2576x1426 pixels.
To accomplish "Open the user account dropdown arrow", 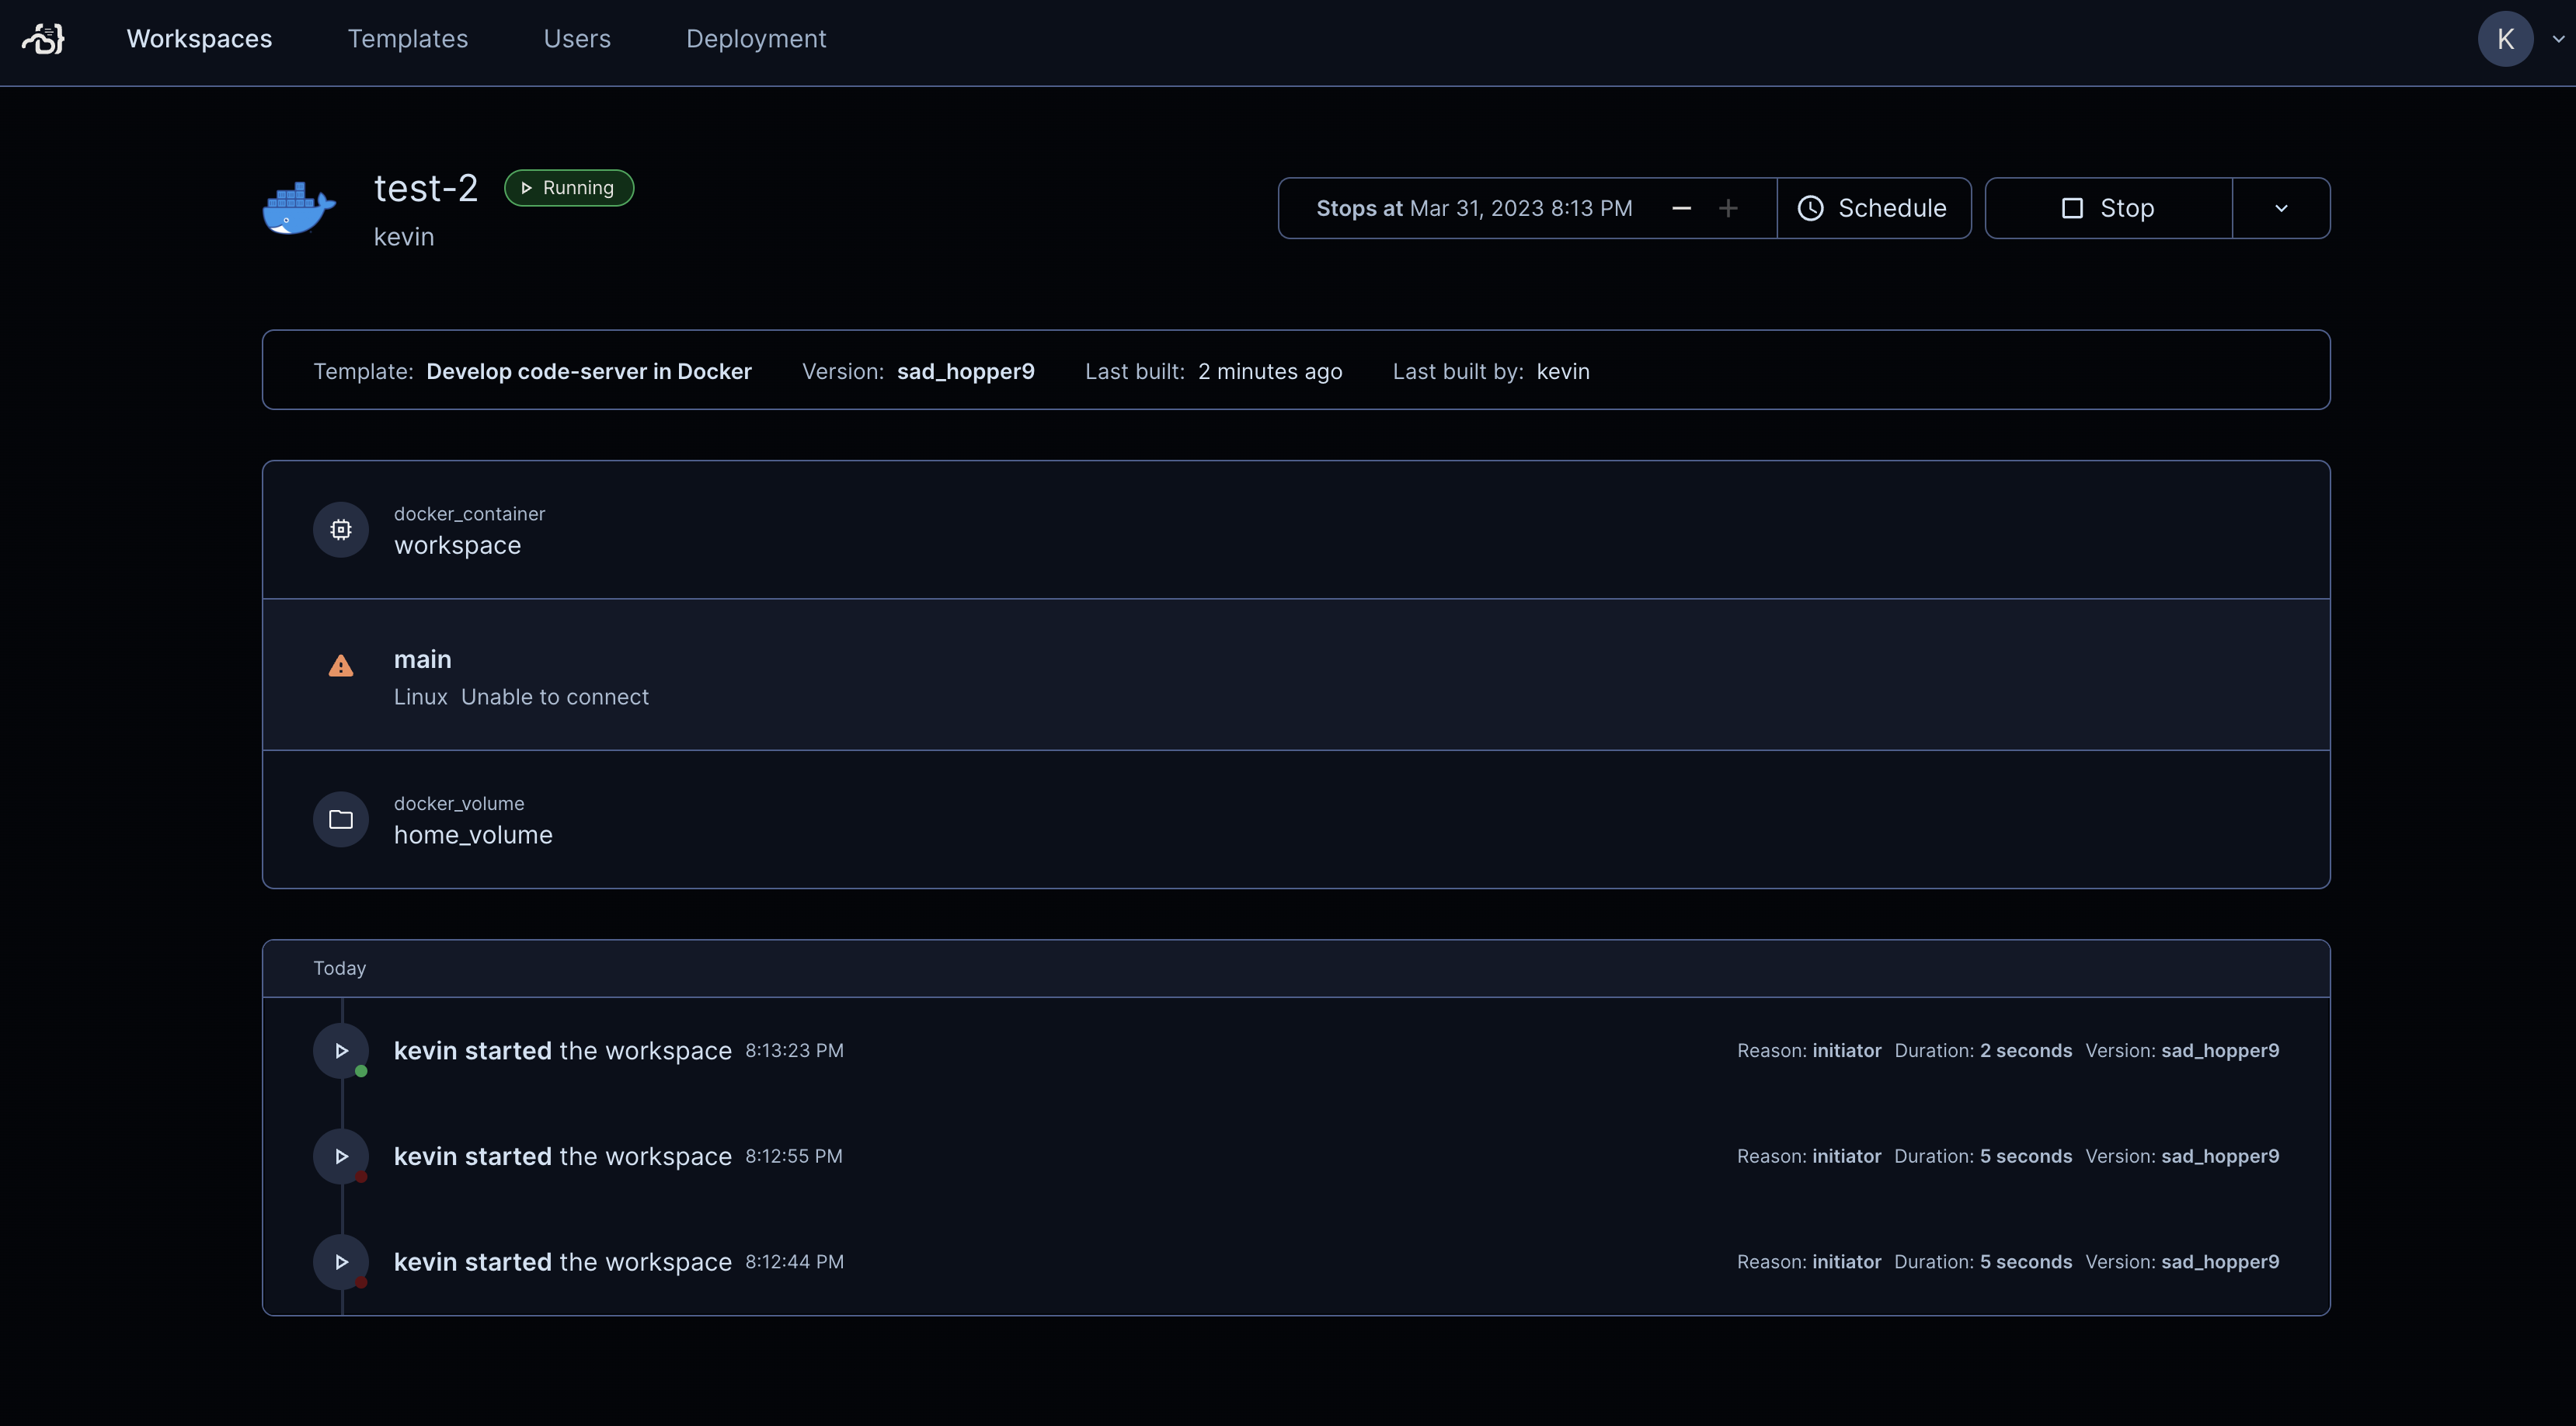I will (2557, 39).
